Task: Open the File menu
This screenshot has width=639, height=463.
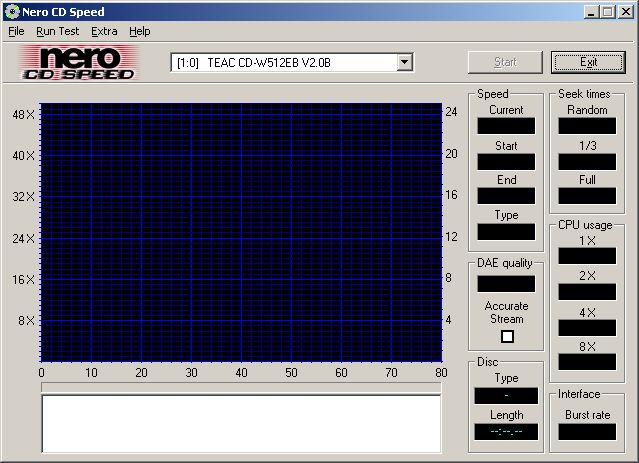Action: (16, 31)
